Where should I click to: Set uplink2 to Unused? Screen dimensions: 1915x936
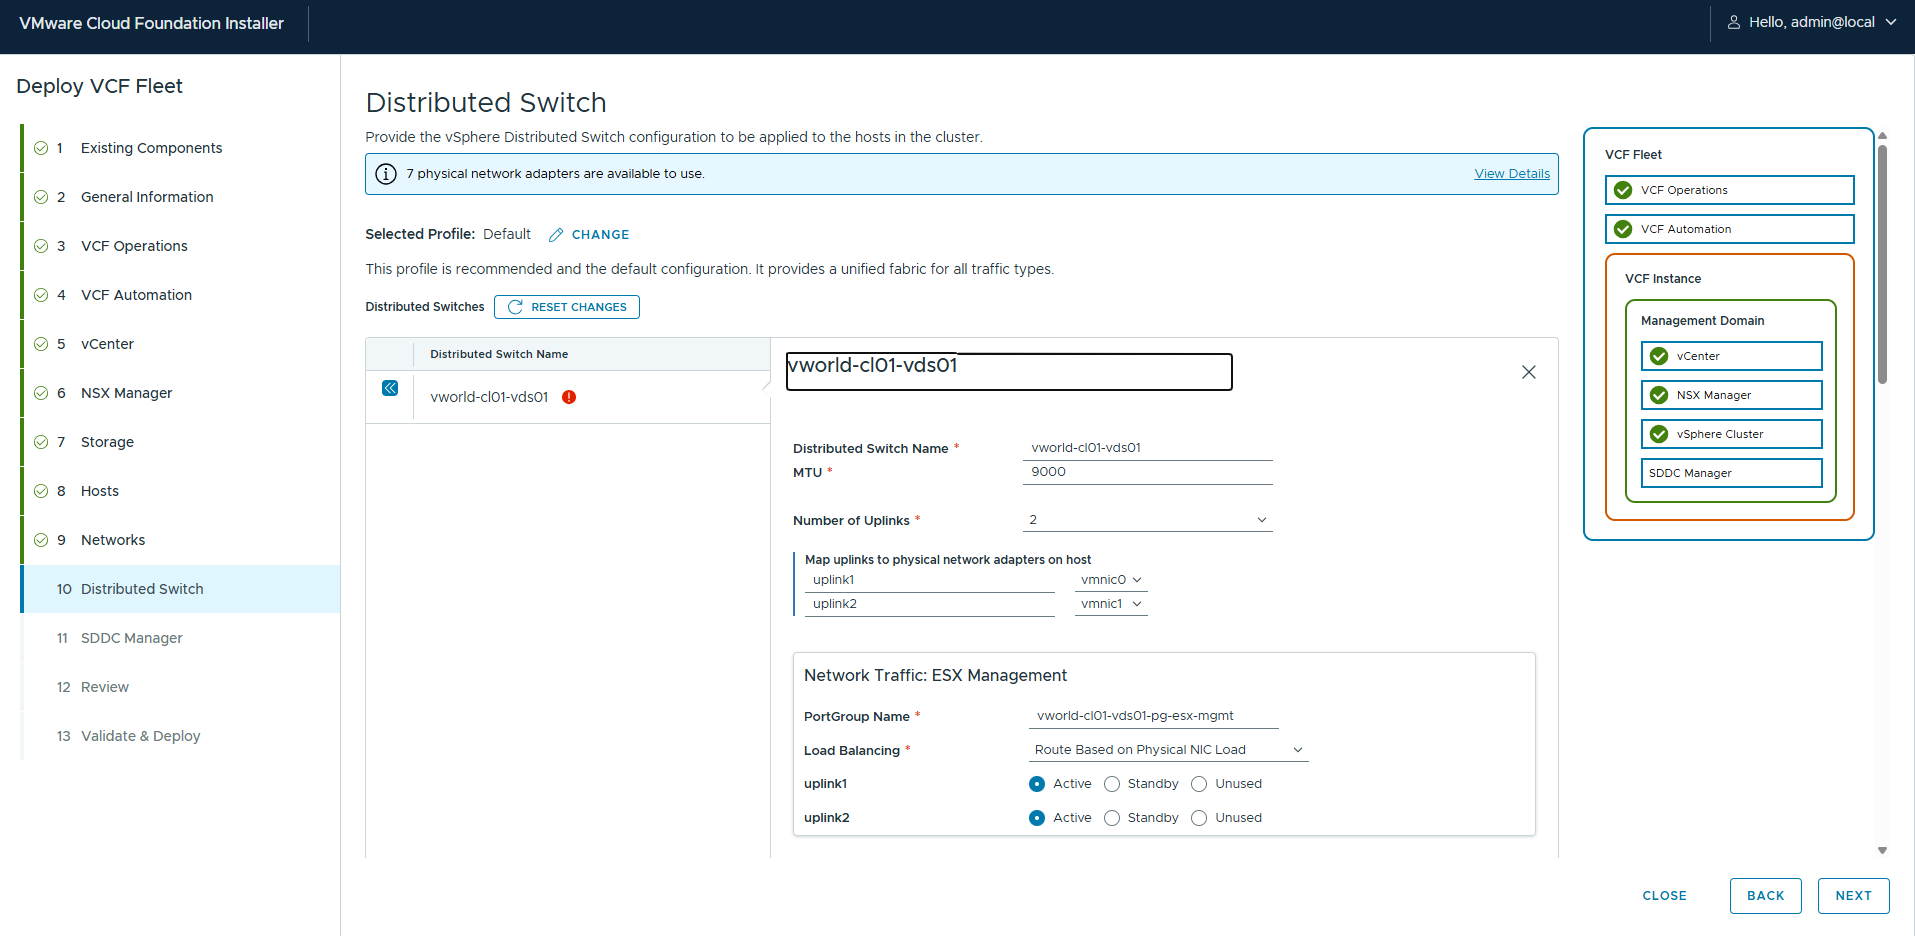tap(1199, 818)
